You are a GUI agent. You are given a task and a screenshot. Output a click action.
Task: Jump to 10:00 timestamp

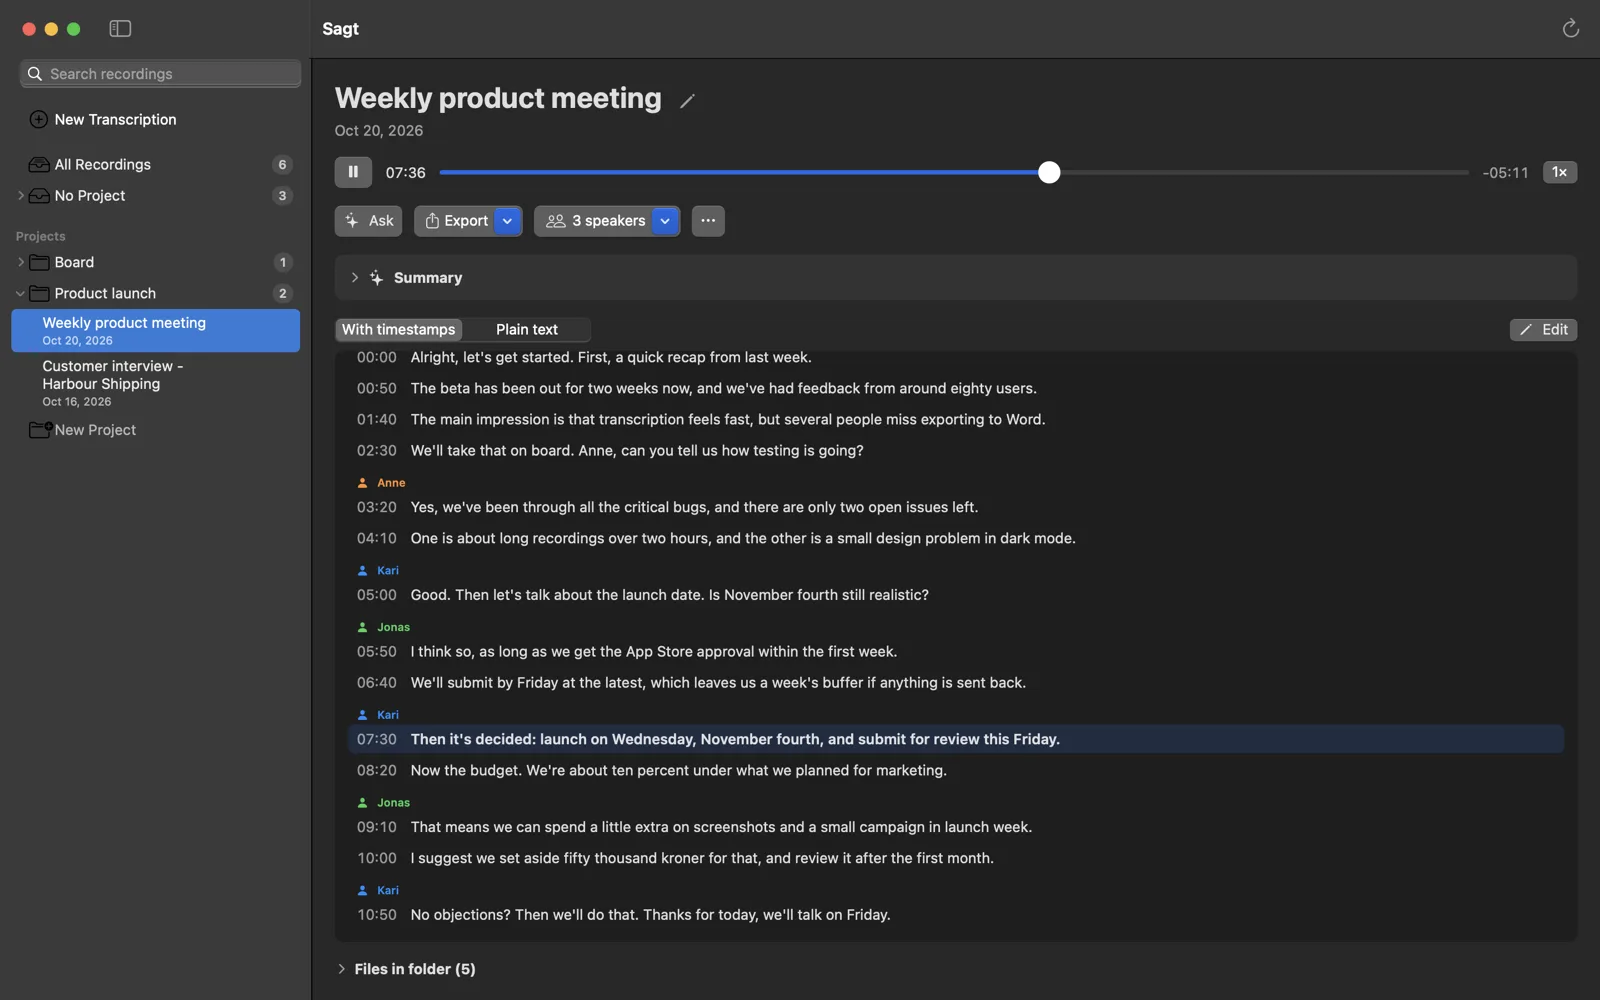pos(377,859)
